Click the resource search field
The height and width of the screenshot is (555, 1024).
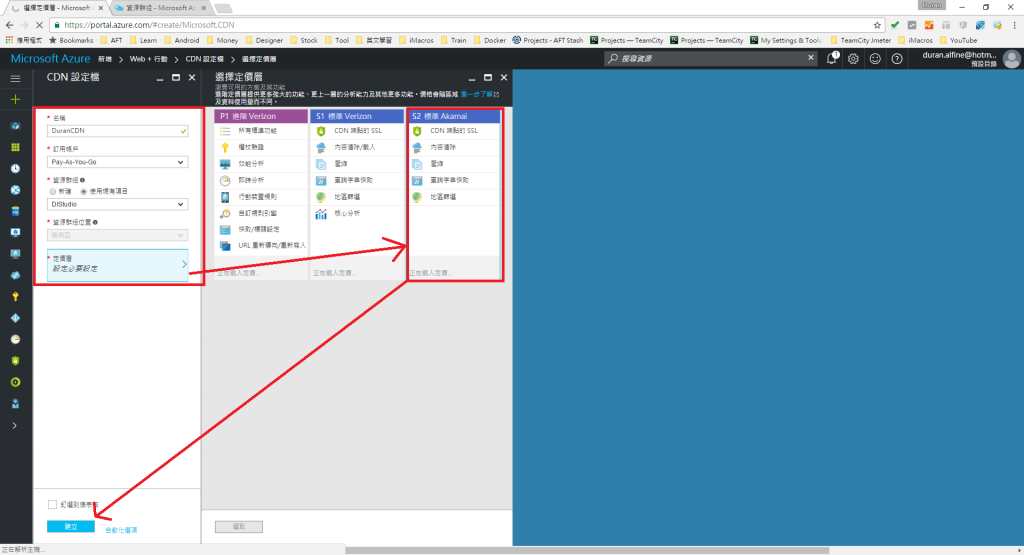(x=709, y=59)
